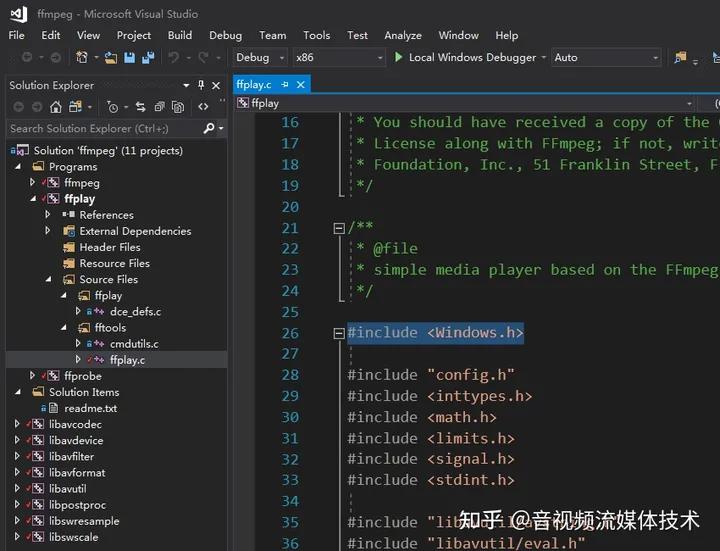Collapse the include block at line 26
The height and width of the screenshot is (551, 720).
[x=339, y=333]
